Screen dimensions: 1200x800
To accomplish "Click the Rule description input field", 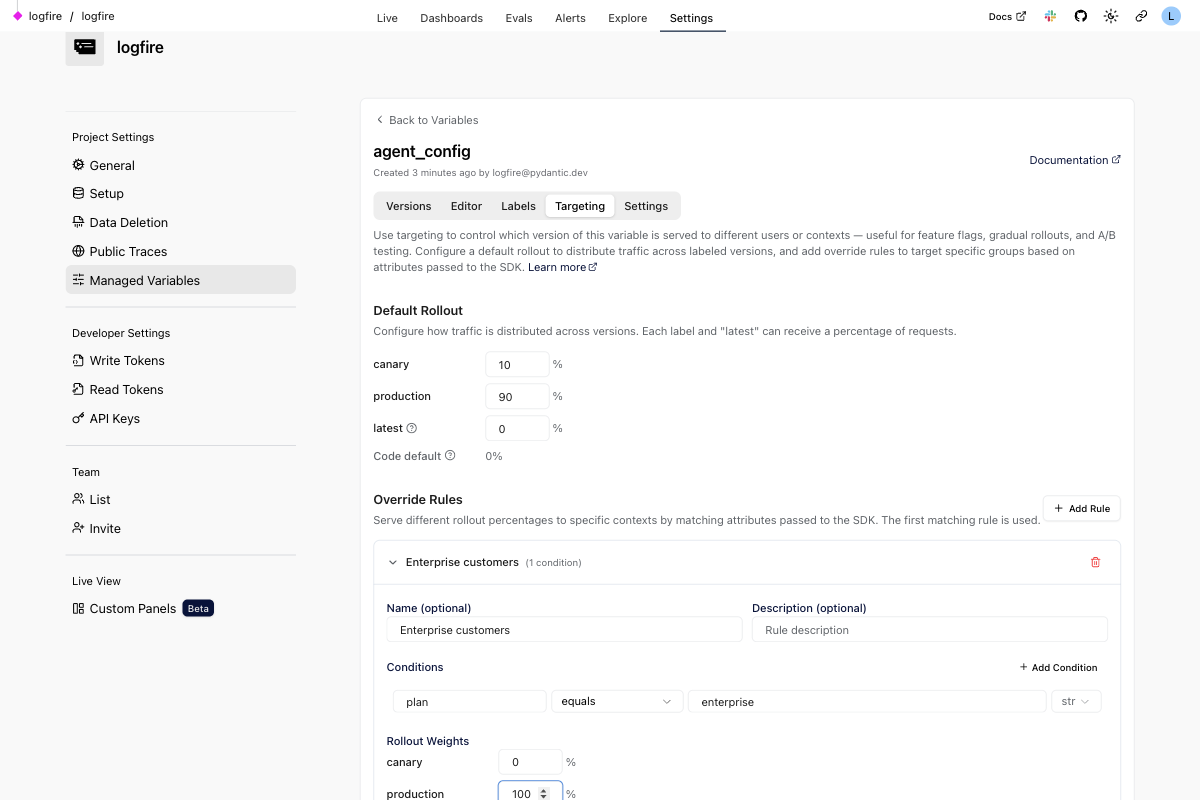I will tap(929, 630).
